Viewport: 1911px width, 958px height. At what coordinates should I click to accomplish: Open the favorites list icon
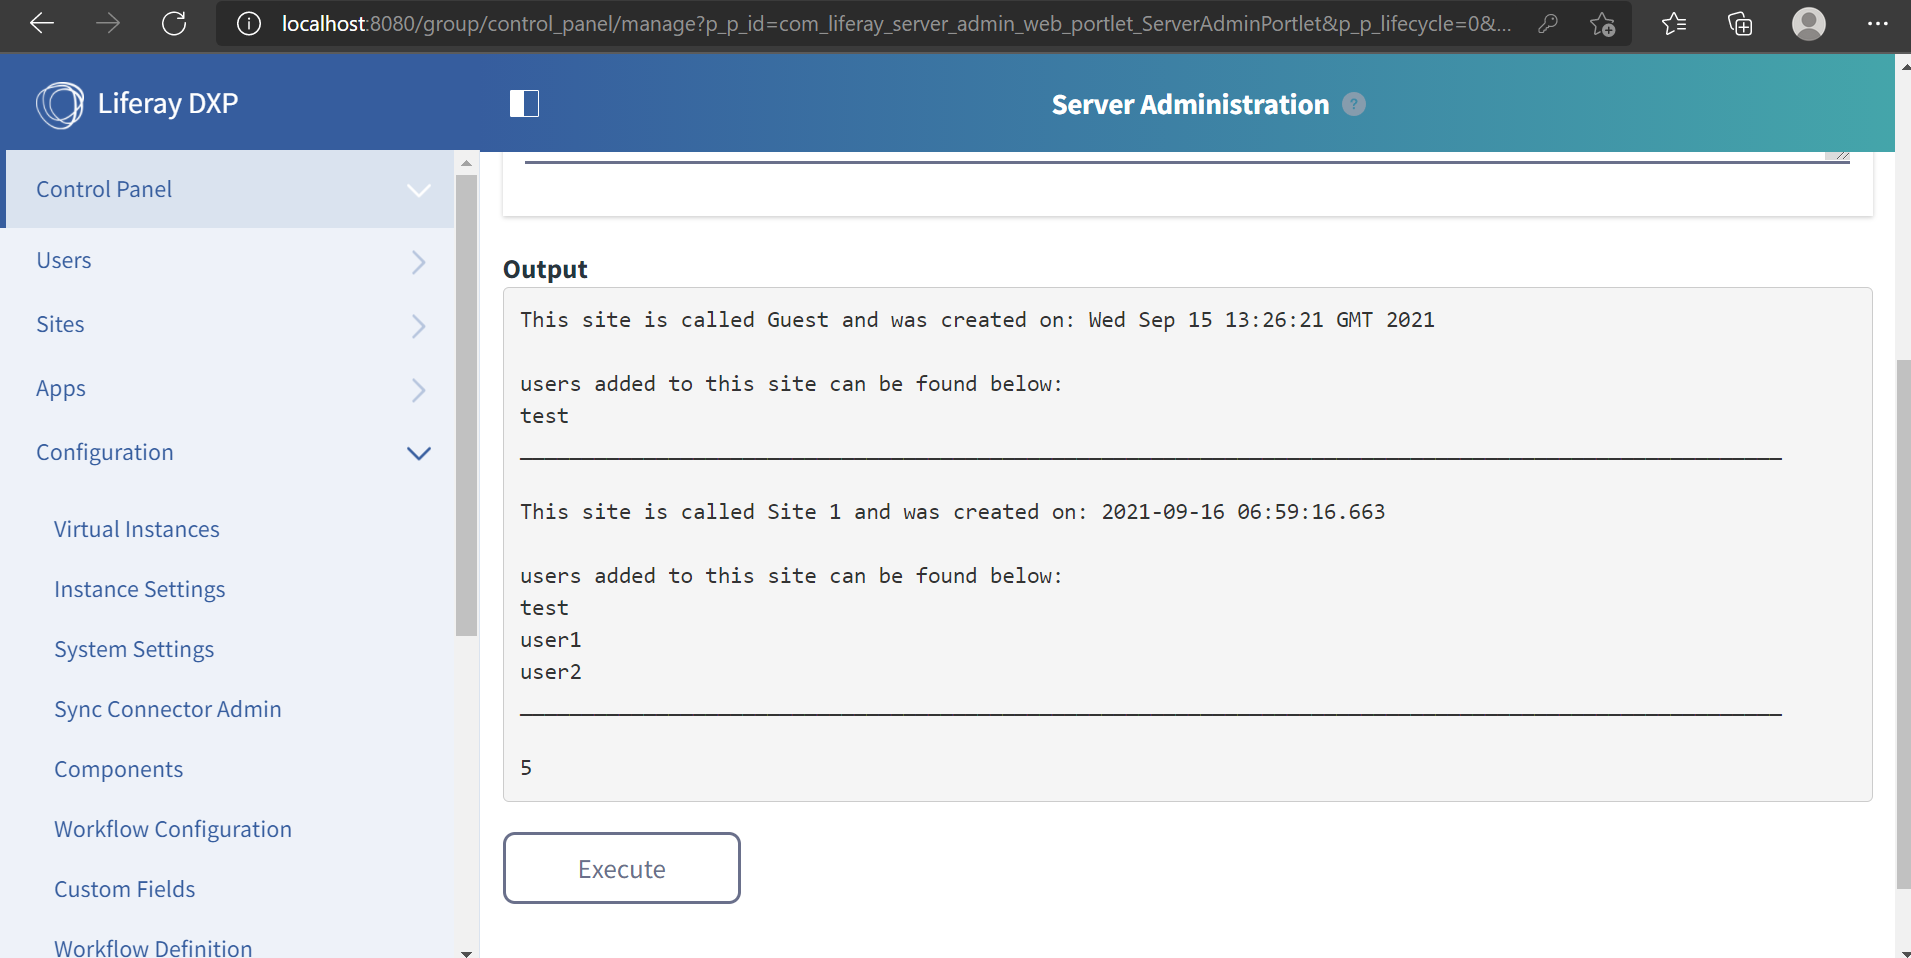pyautogui.click(x=1674, y=24)
